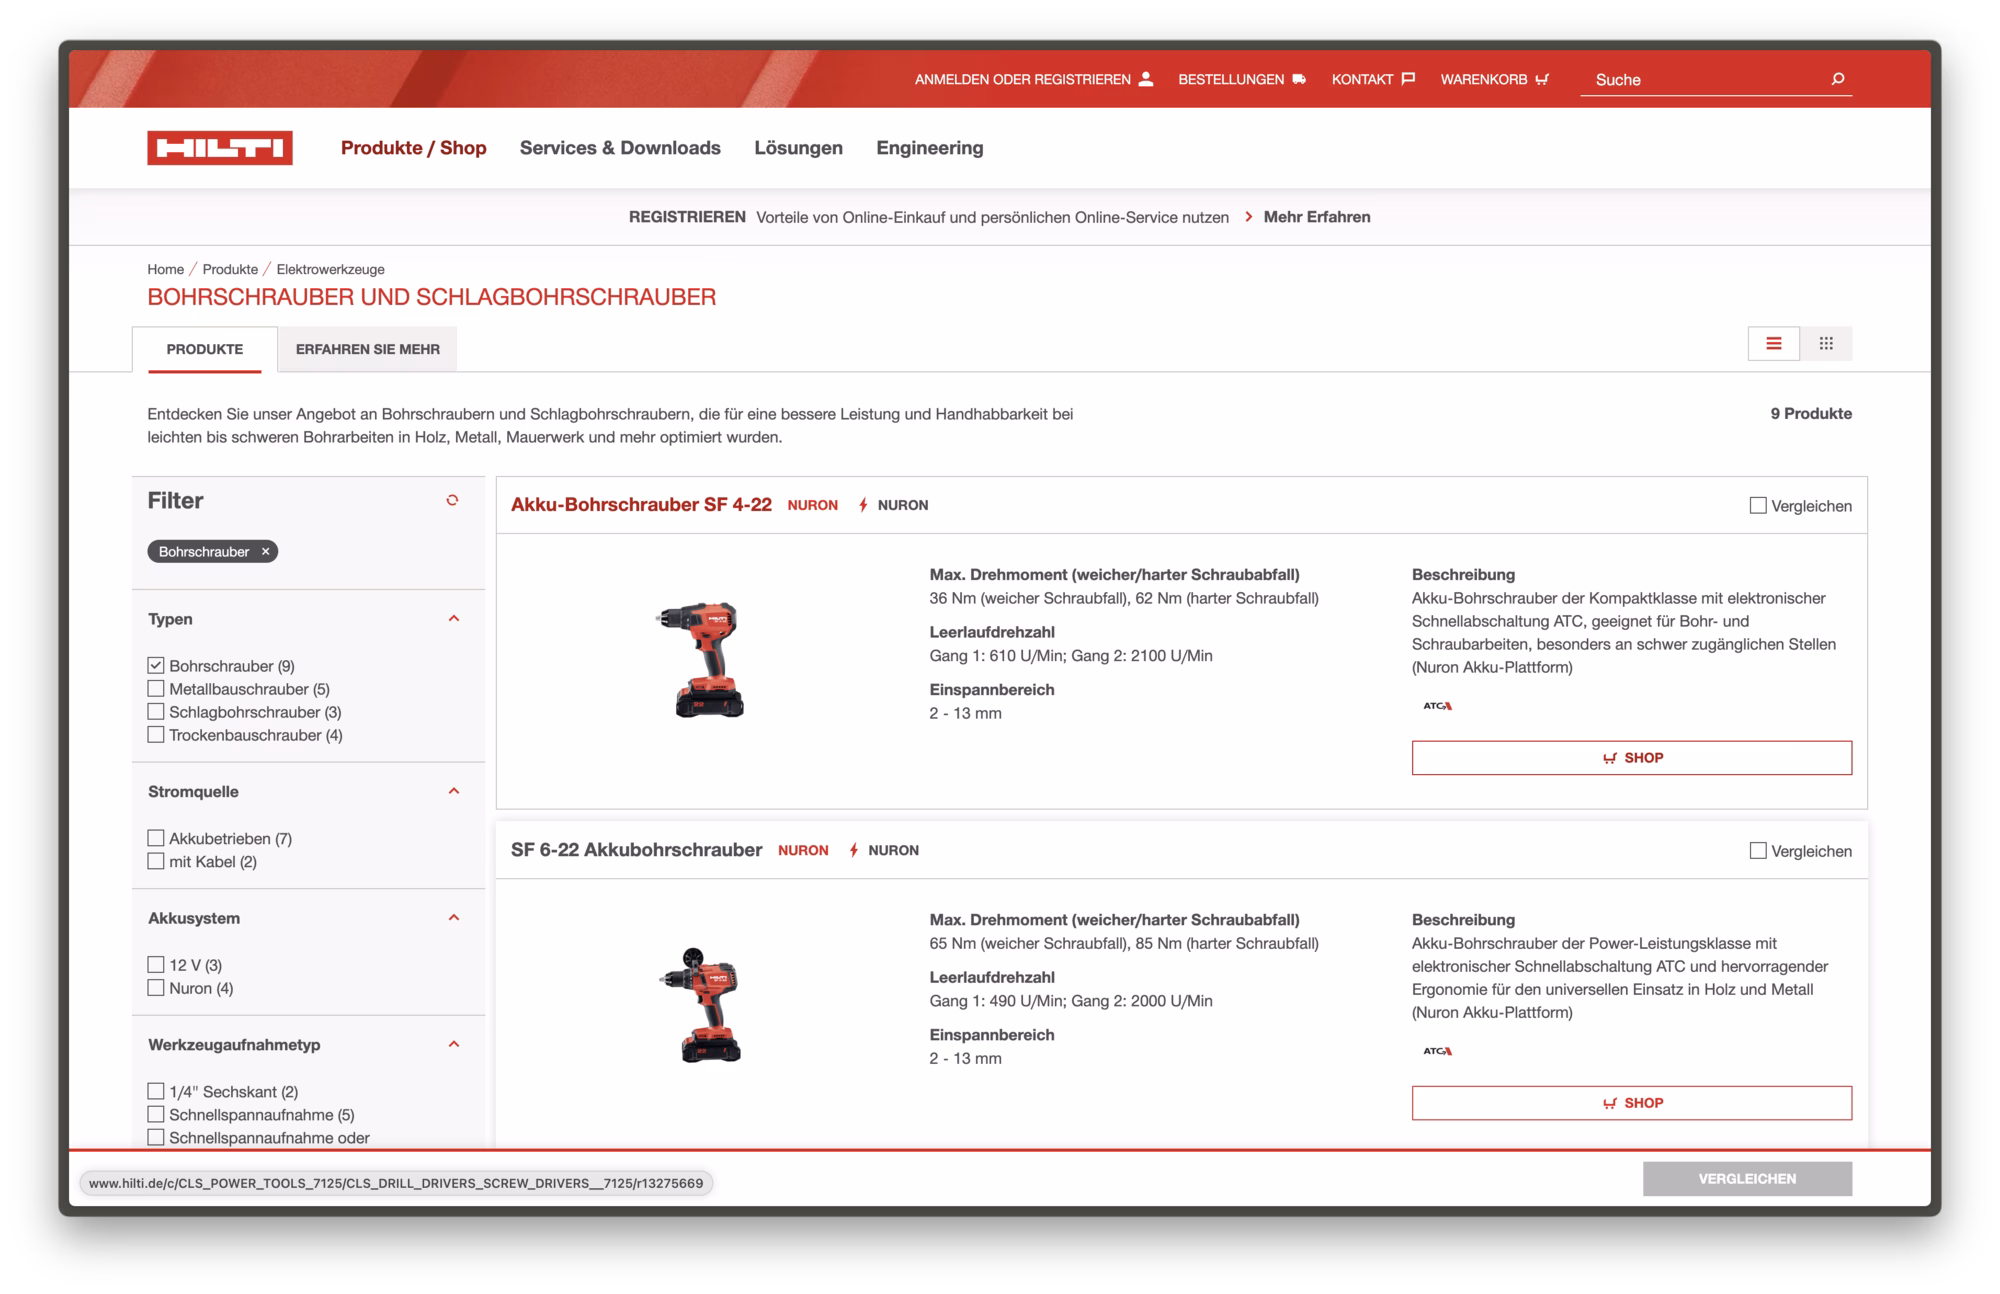Go to Home breadcrumb
Viewport: 2000px width, 1294px height.
pos(165,269)
